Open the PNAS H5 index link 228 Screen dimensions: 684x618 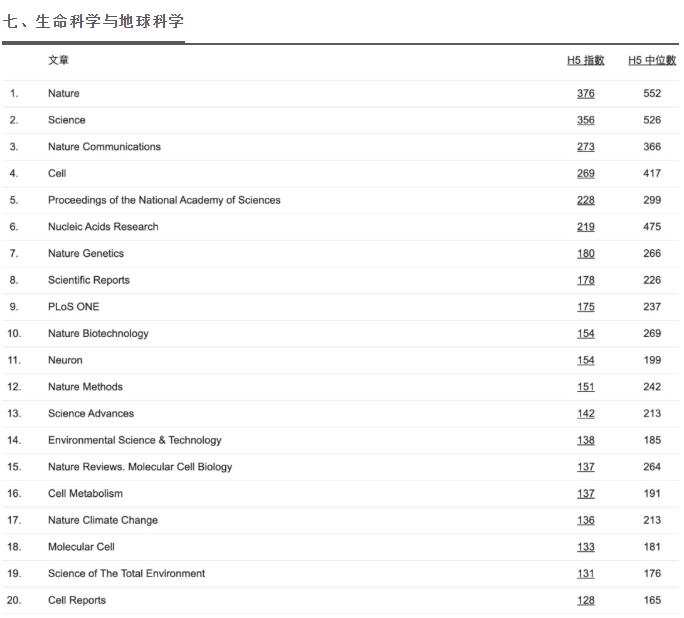585,200
